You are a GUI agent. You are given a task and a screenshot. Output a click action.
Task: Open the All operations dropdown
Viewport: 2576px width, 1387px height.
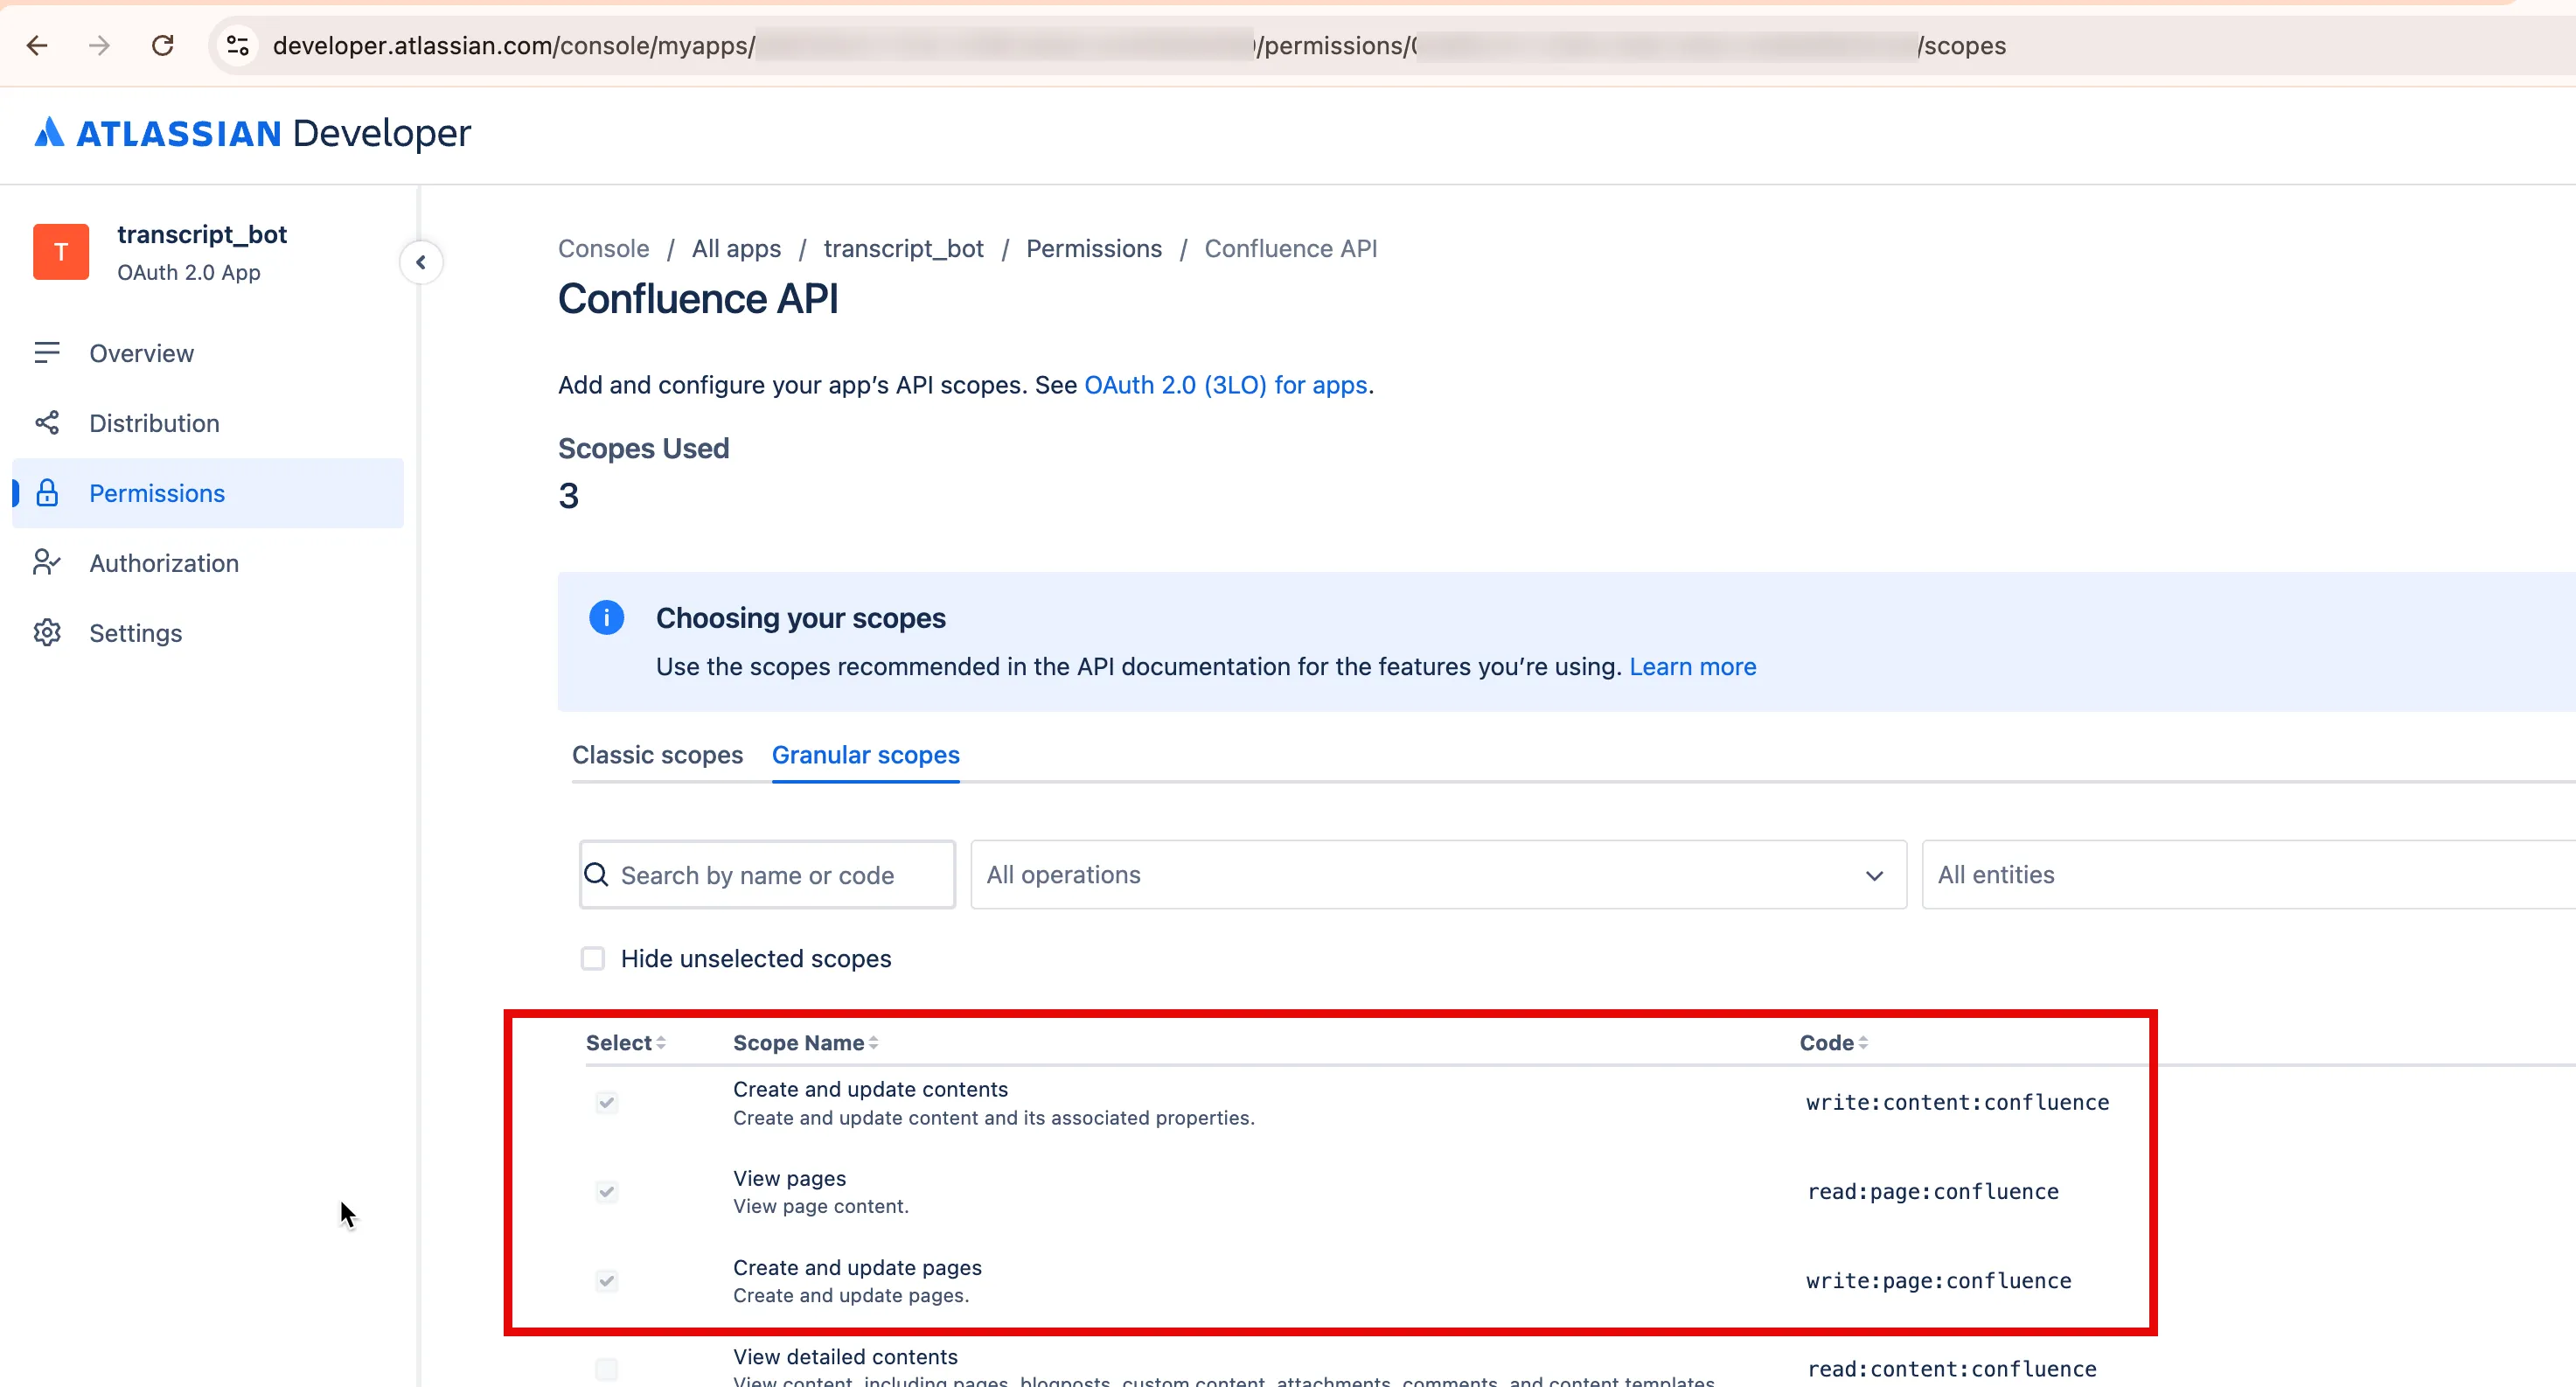[x=1438, y=875]
